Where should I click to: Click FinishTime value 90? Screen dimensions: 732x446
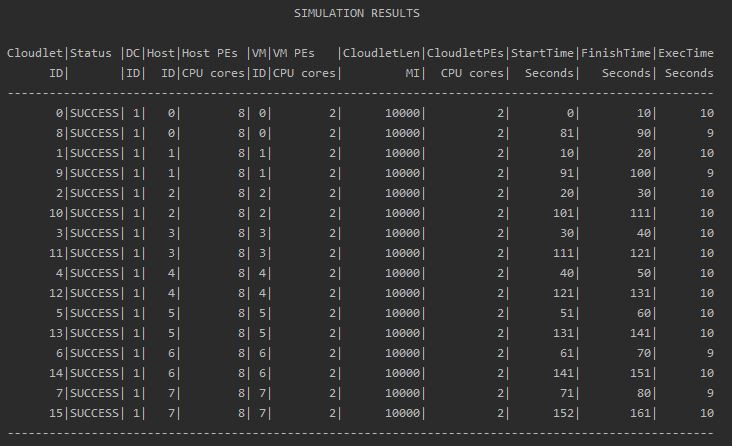644,134
